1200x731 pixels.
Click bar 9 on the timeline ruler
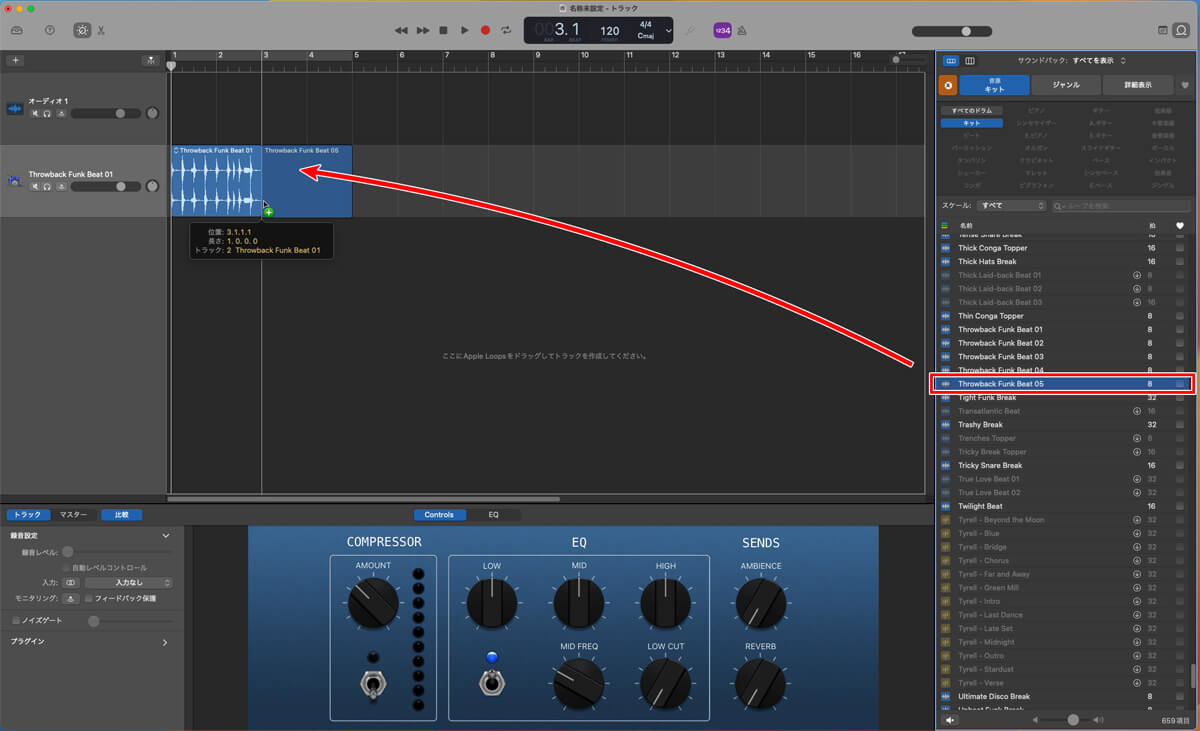(x=540, y=56)
